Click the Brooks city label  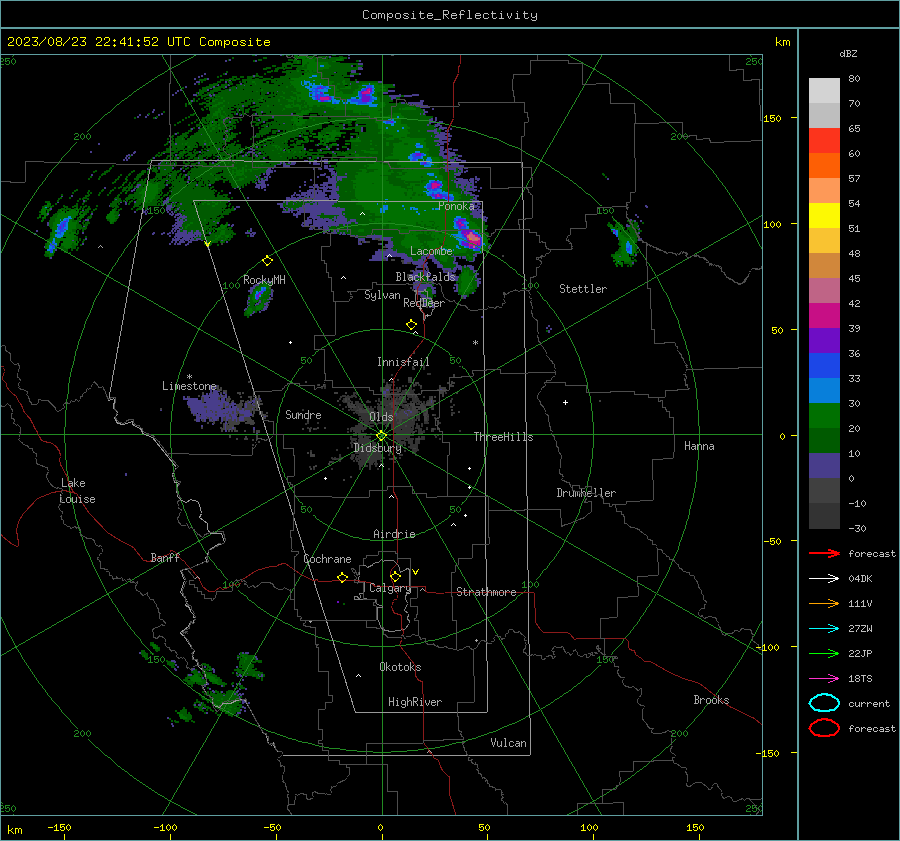point(711,700)
